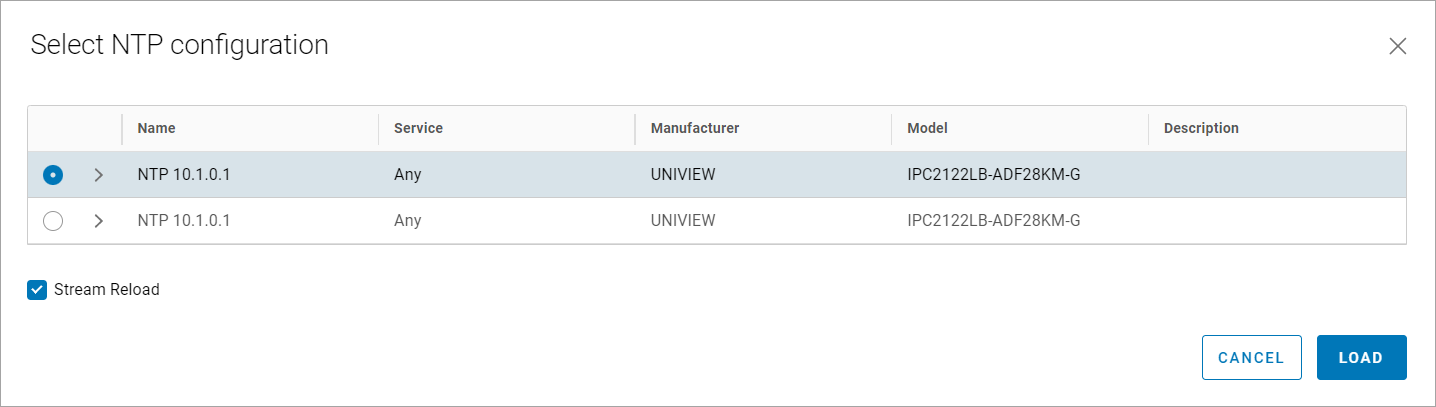Select the first NTP 10.1.0.1 radio button
Screen dimensions: 1436x407
(53, 175)
